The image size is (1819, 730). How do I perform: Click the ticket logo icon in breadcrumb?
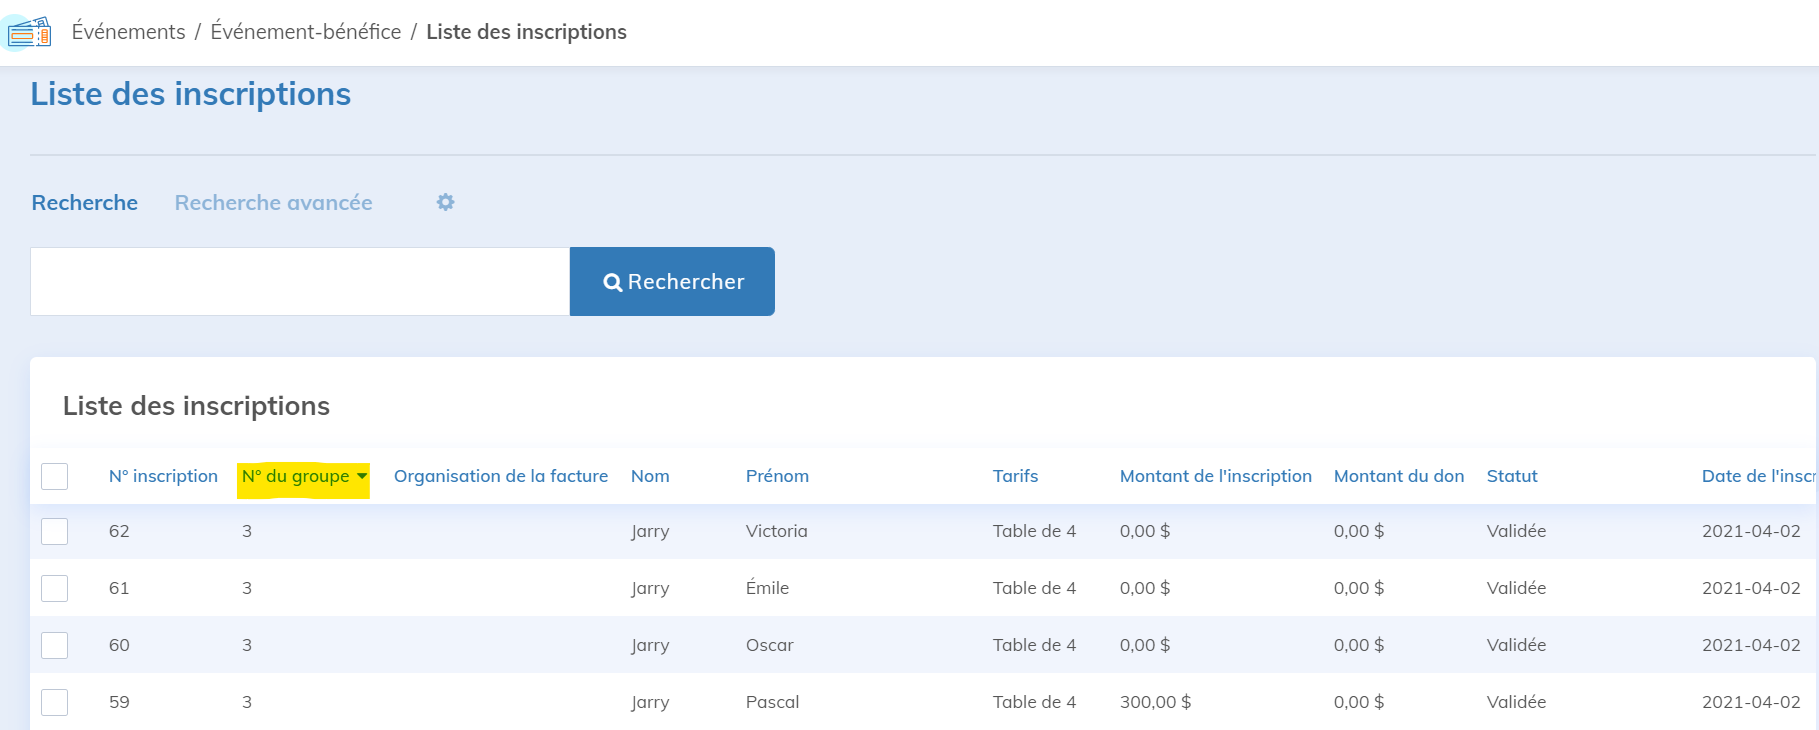pos(29,33)
